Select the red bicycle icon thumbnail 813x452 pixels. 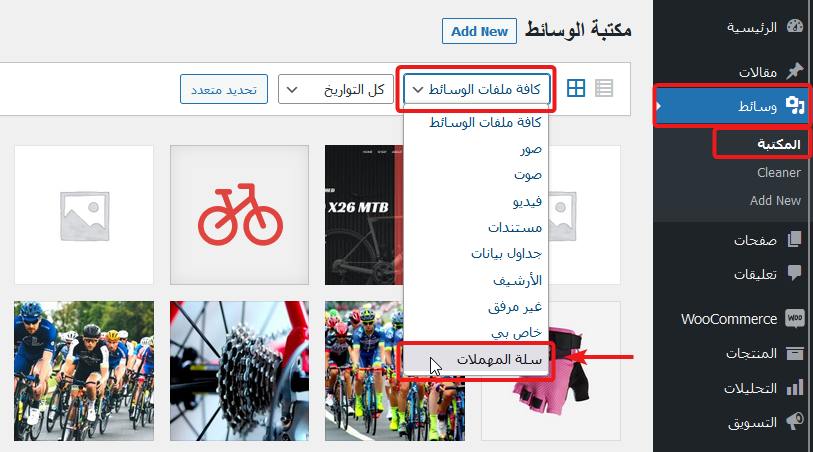[x=240, y=215]
